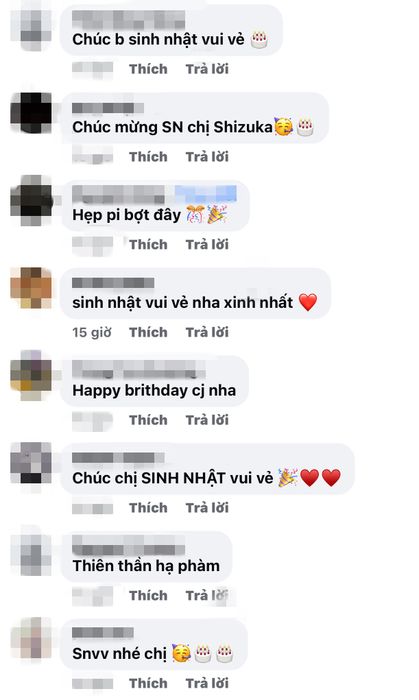Like the "Snvv nhé chị" comment
419x700 pixels.
[x=148, y=683]
